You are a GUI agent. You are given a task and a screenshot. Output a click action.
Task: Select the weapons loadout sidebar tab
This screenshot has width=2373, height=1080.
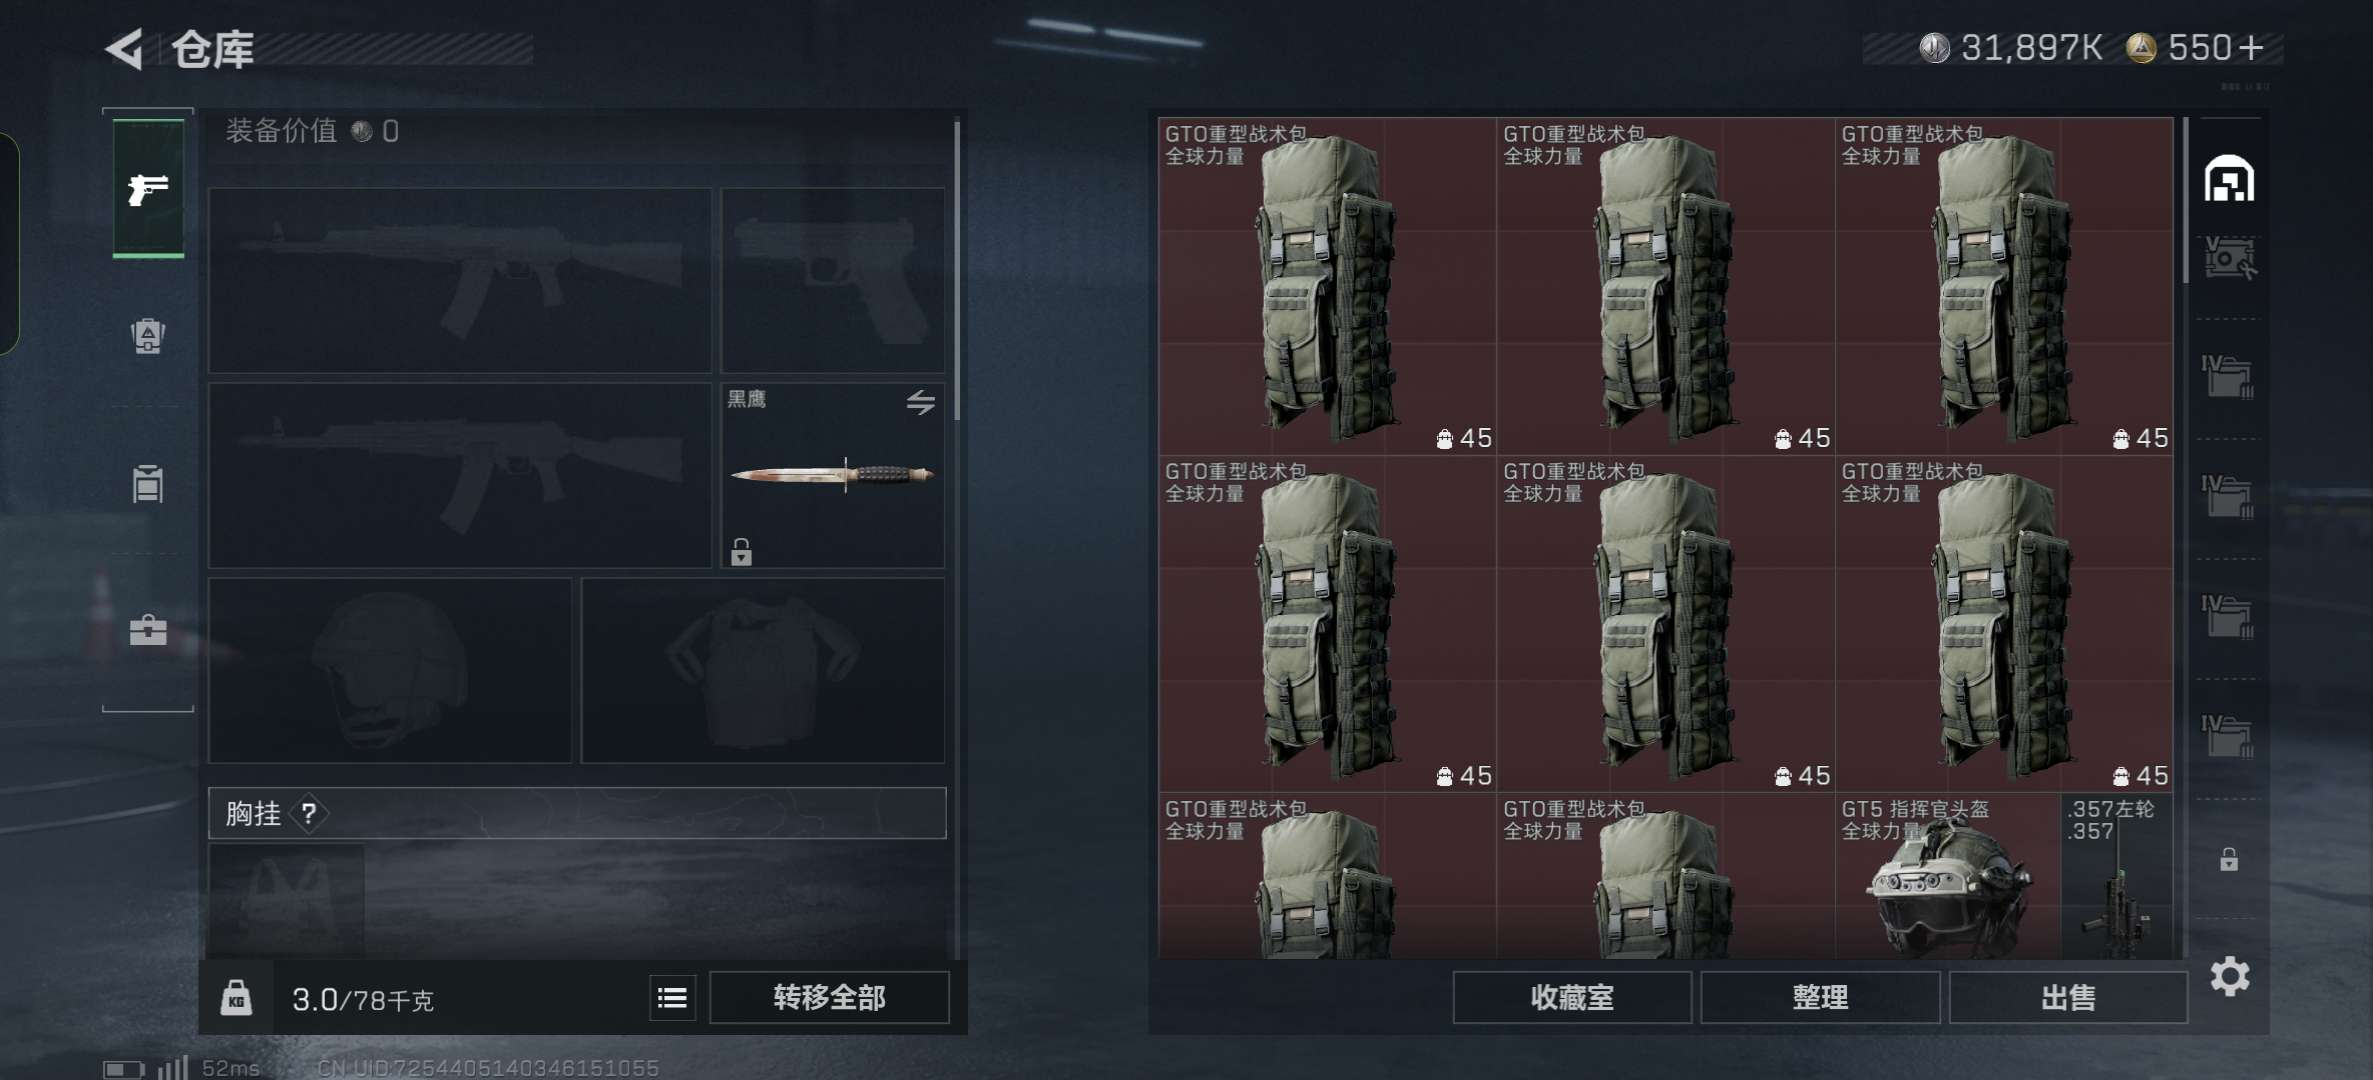[148, 188]
